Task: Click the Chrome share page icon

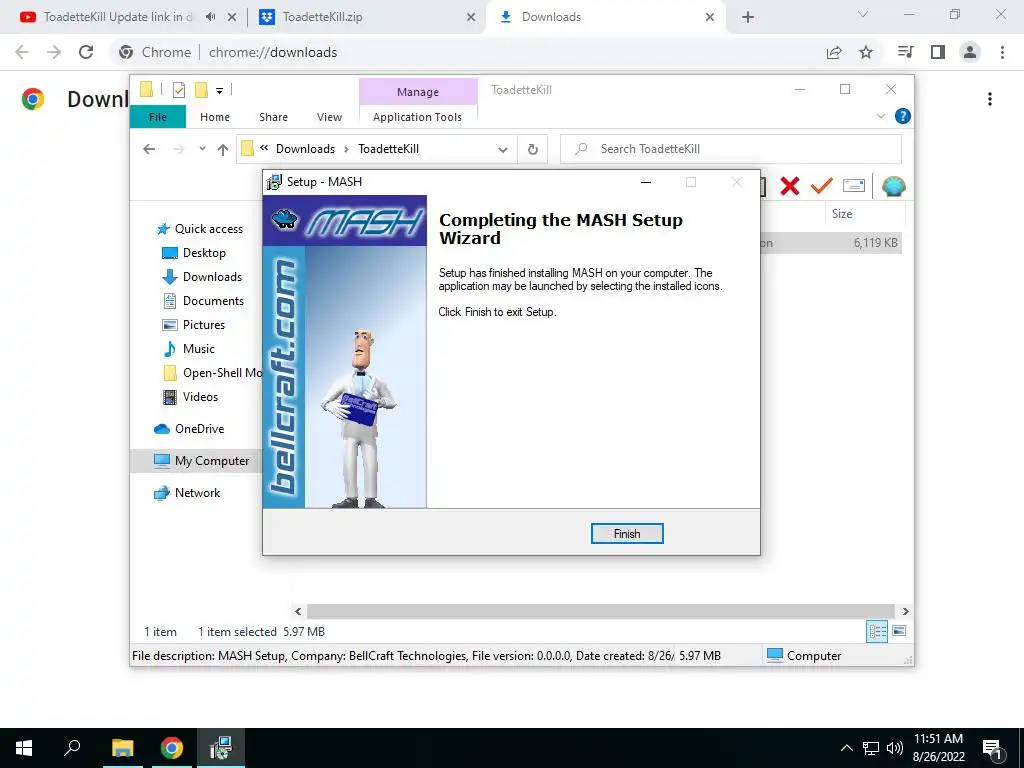Action: pos(834,52)
